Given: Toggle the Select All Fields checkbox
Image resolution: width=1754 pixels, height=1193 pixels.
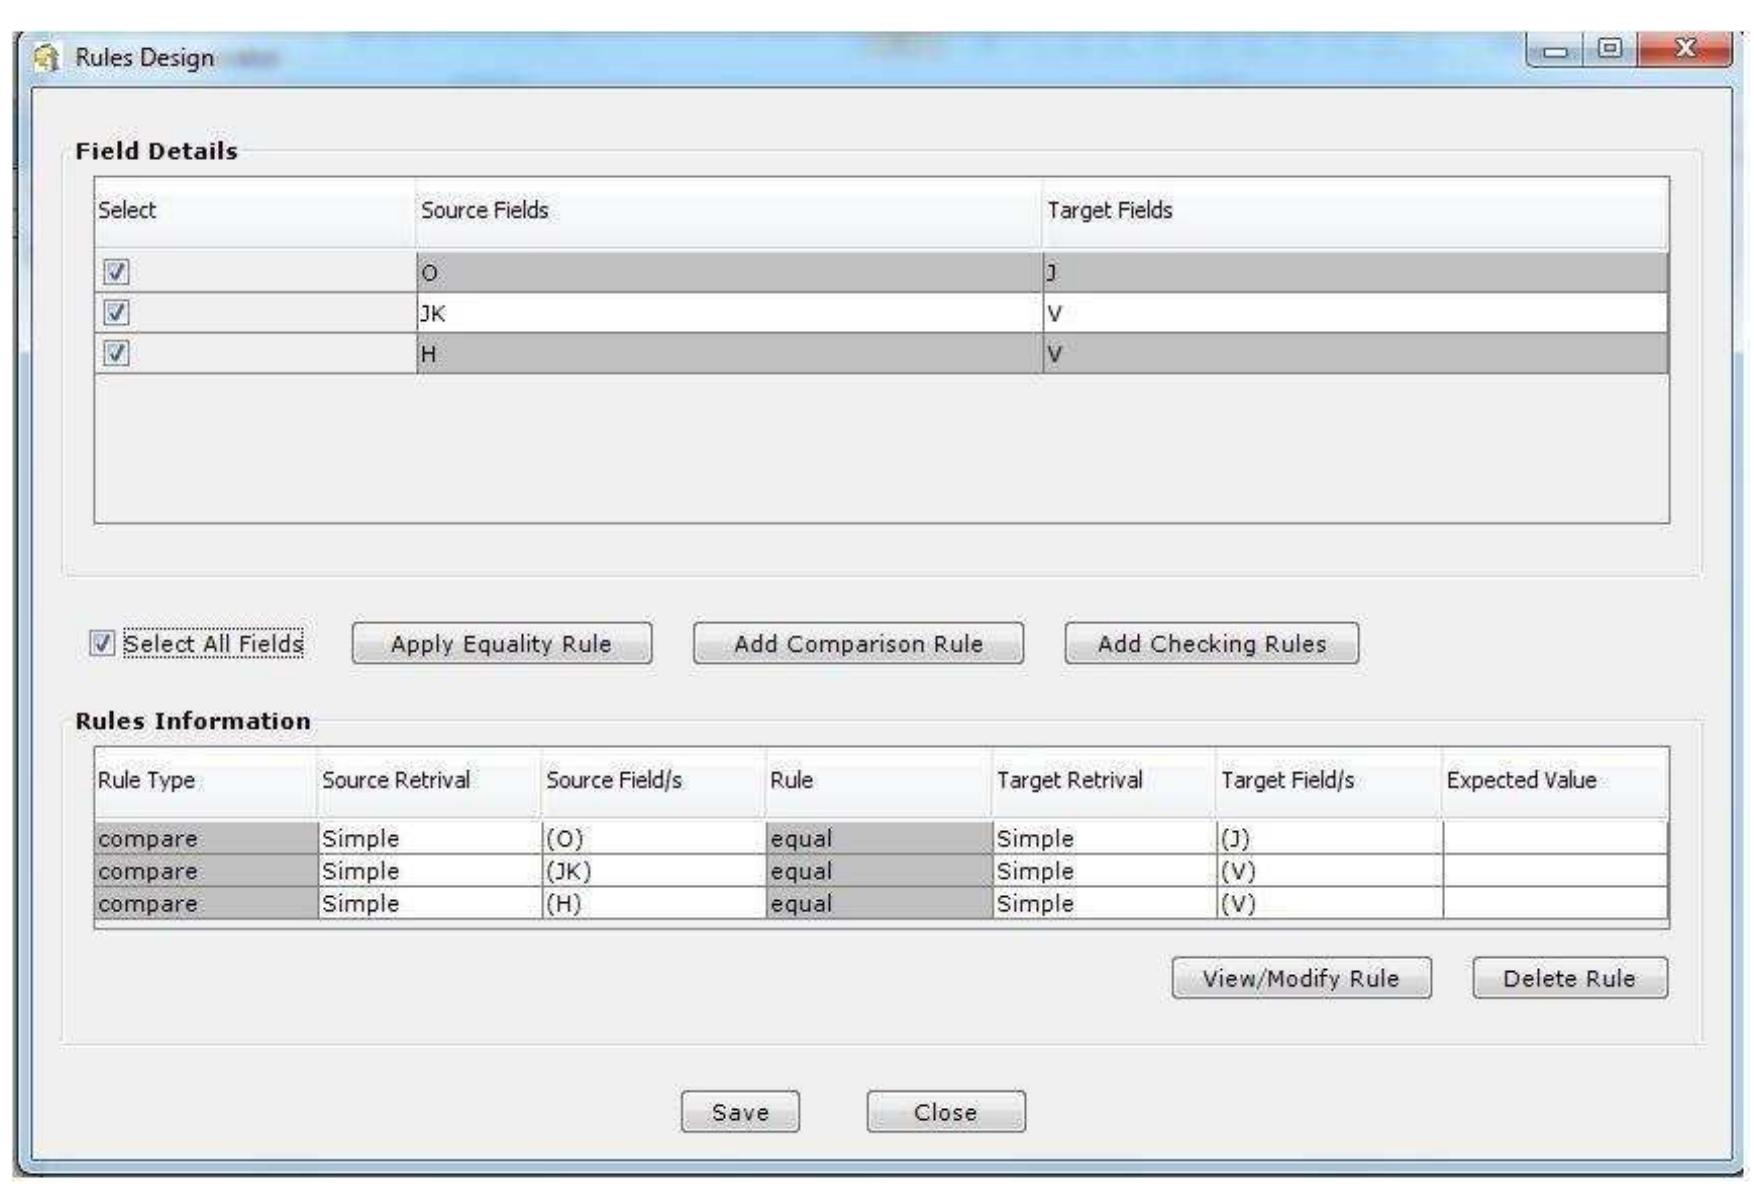Looking at the screenshot, I should coord(102,643).
